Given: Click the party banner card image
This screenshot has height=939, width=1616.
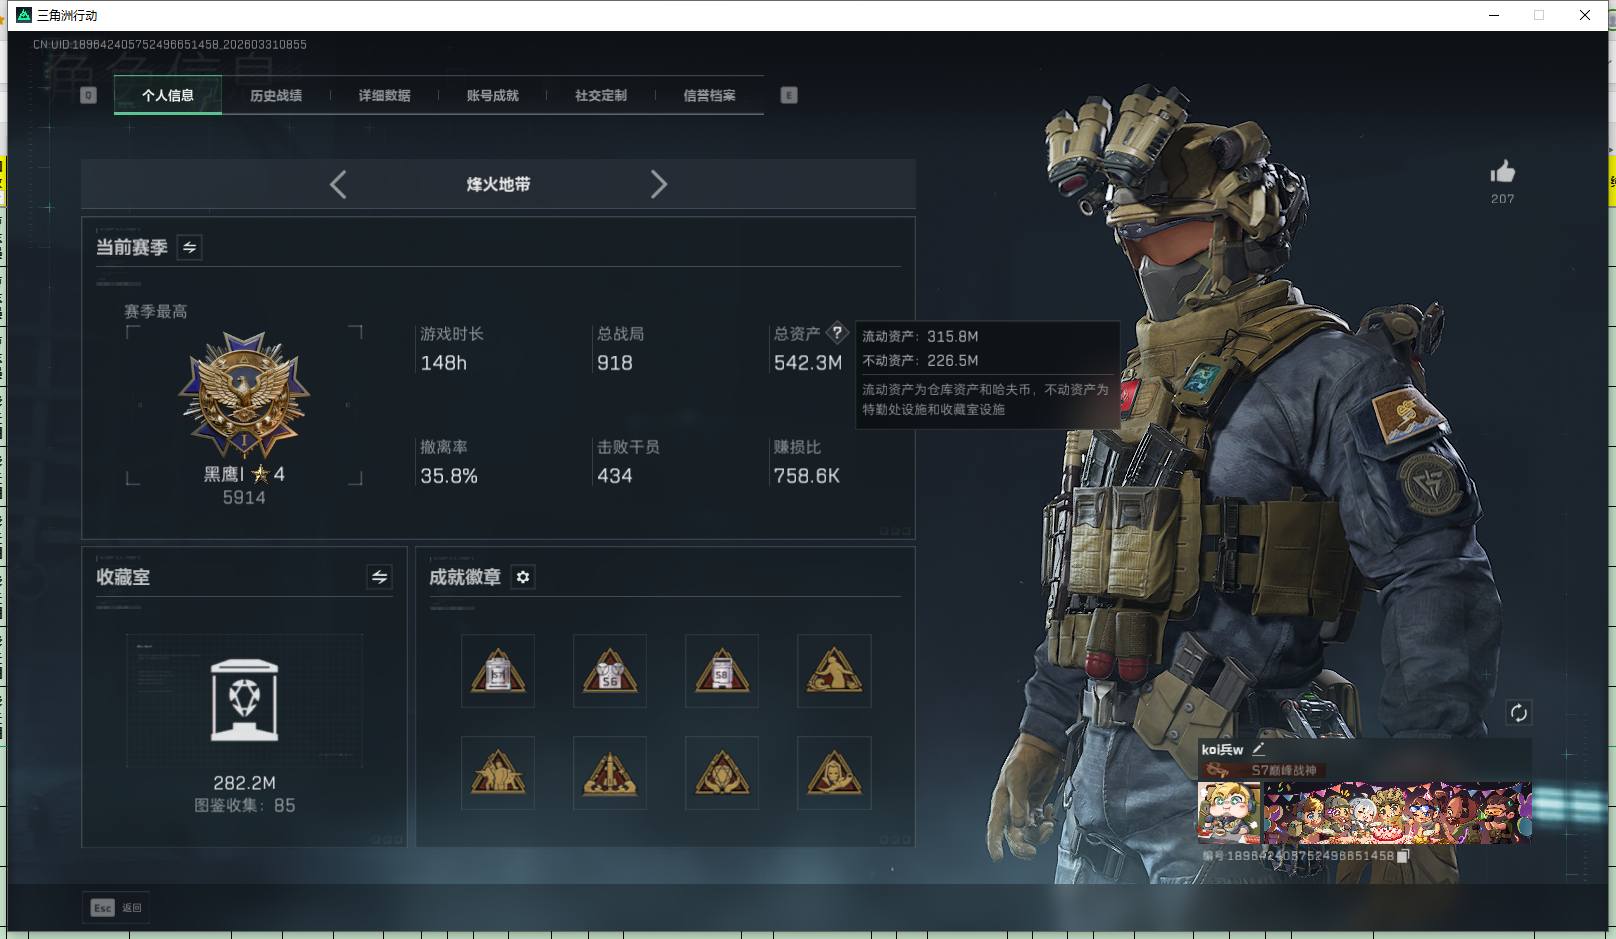Looking at the screenshot, I should pos(1397,812).
